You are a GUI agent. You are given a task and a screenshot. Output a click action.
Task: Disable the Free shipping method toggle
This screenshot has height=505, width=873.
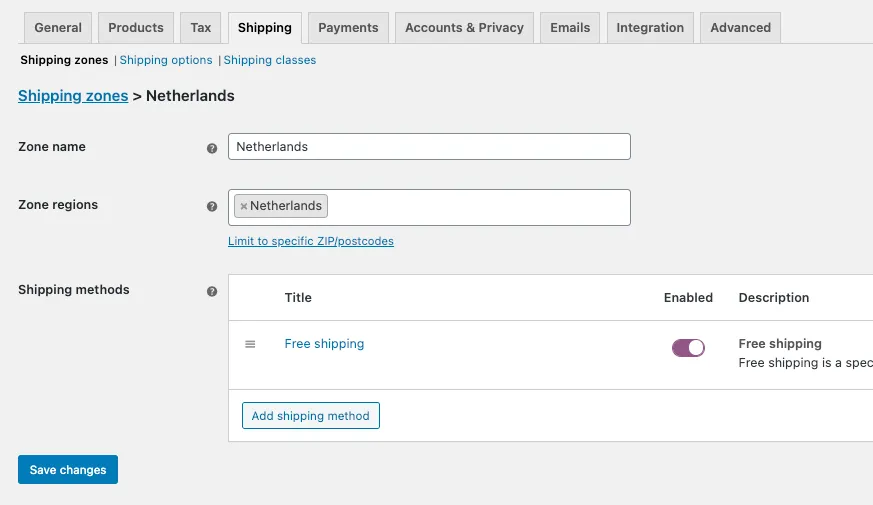(688, 348)
